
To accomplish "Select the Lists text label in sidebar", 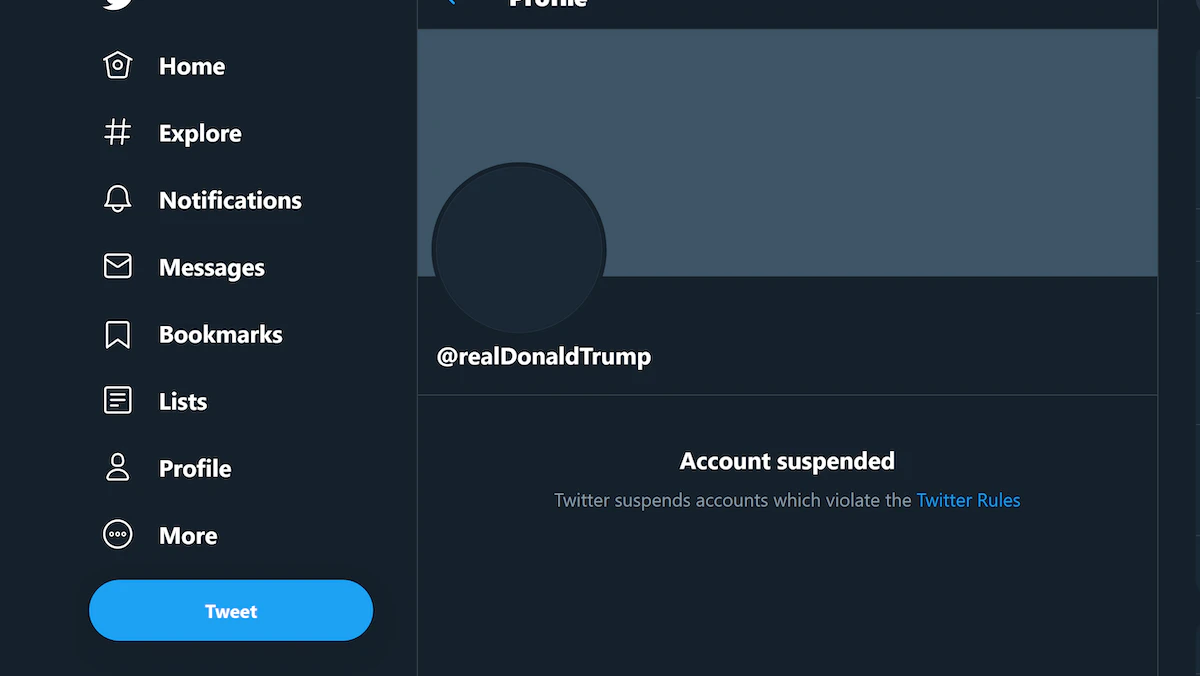I will click(x=183, y=401).
